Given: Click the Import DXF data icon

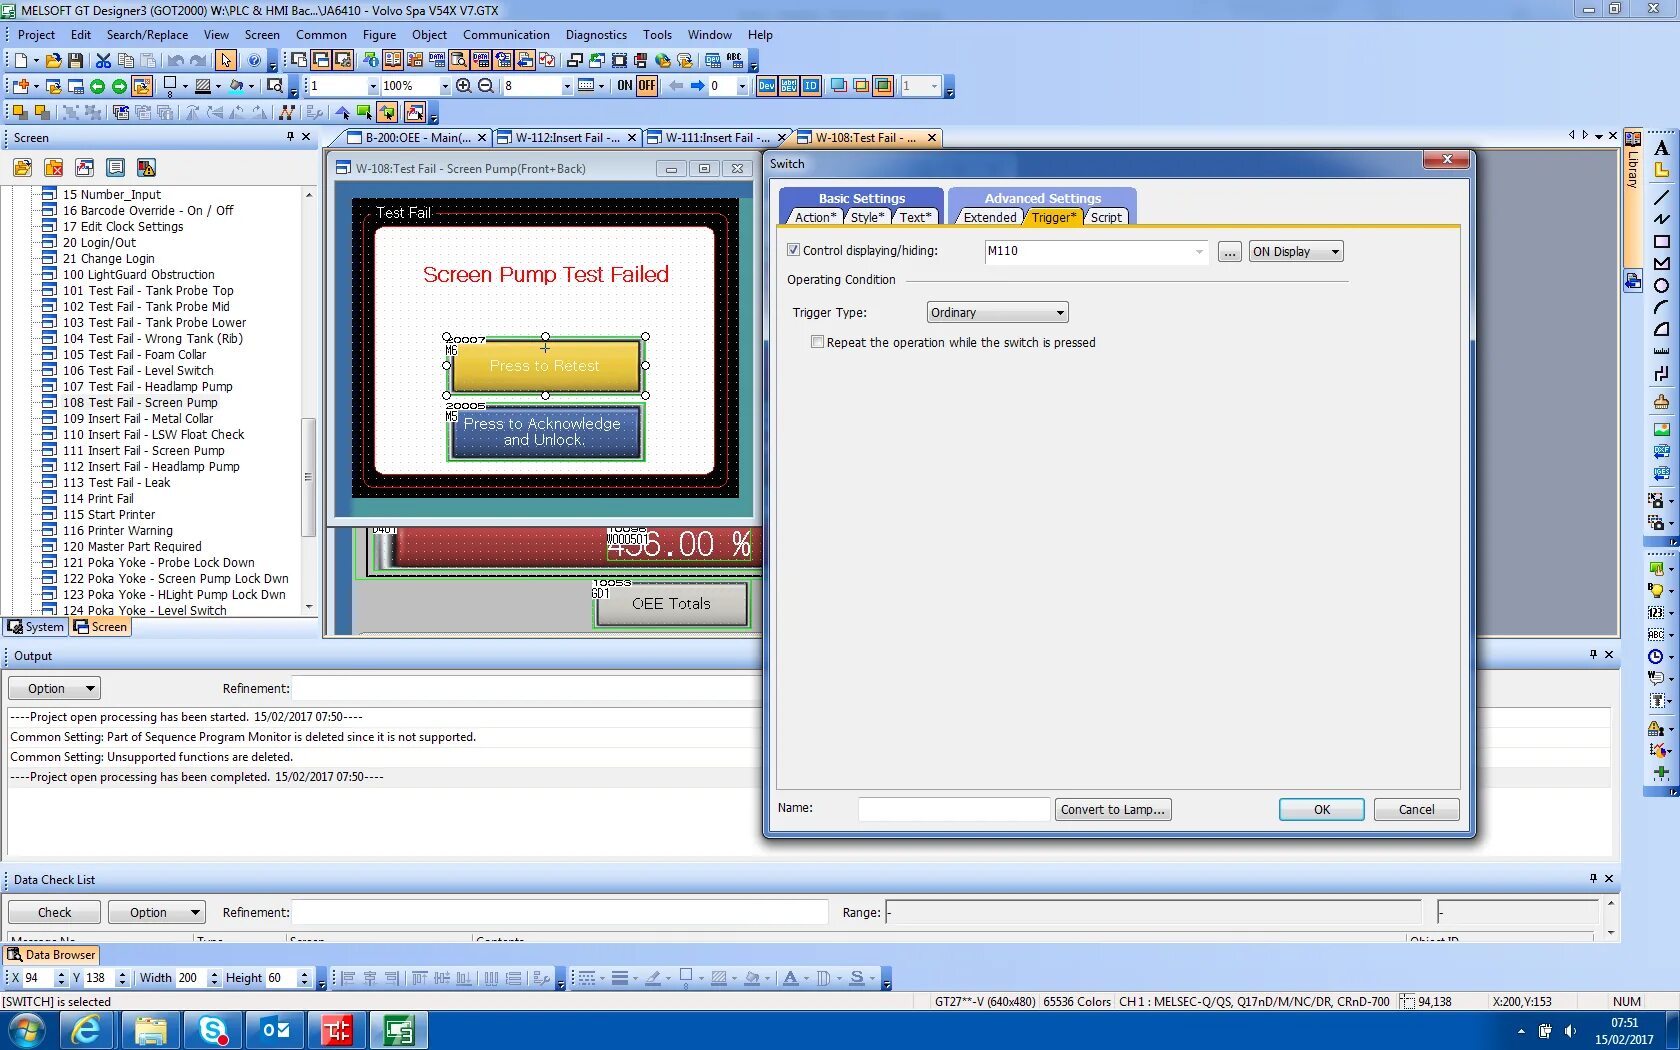Looking at the screenshot, I should [x=1661, y=451].
